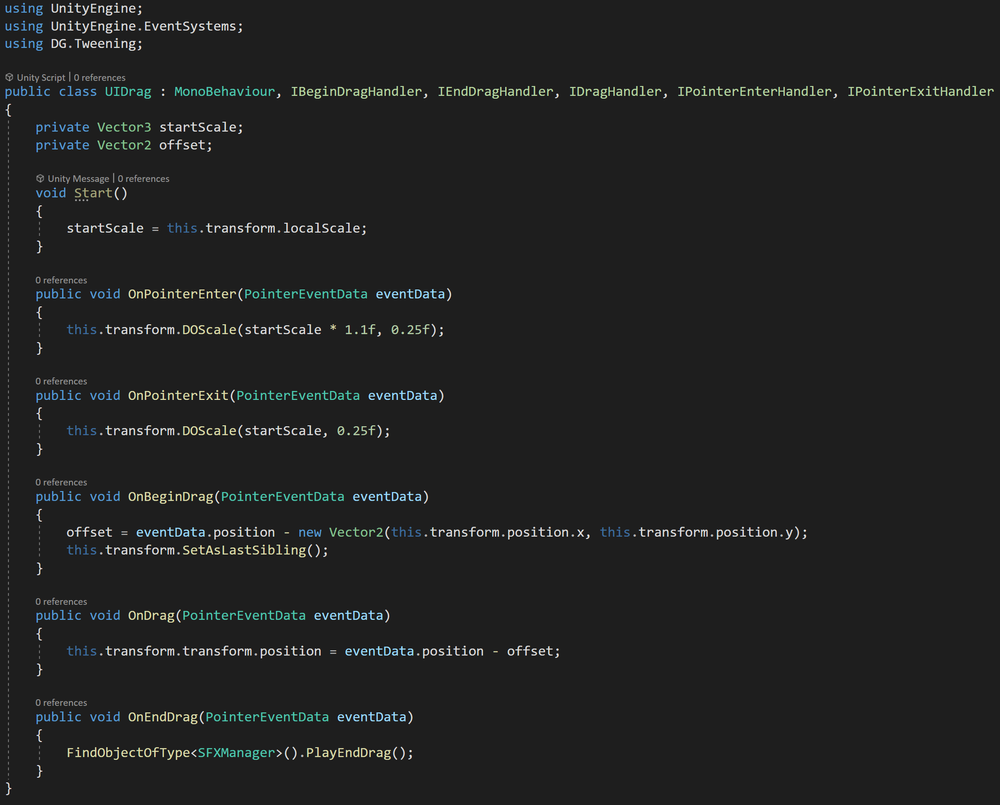Image resolution: width=1000 pixels, height=805 pixels.
Task: Click eventData parameter in OnDrag signature
Action: pos(349,615)
